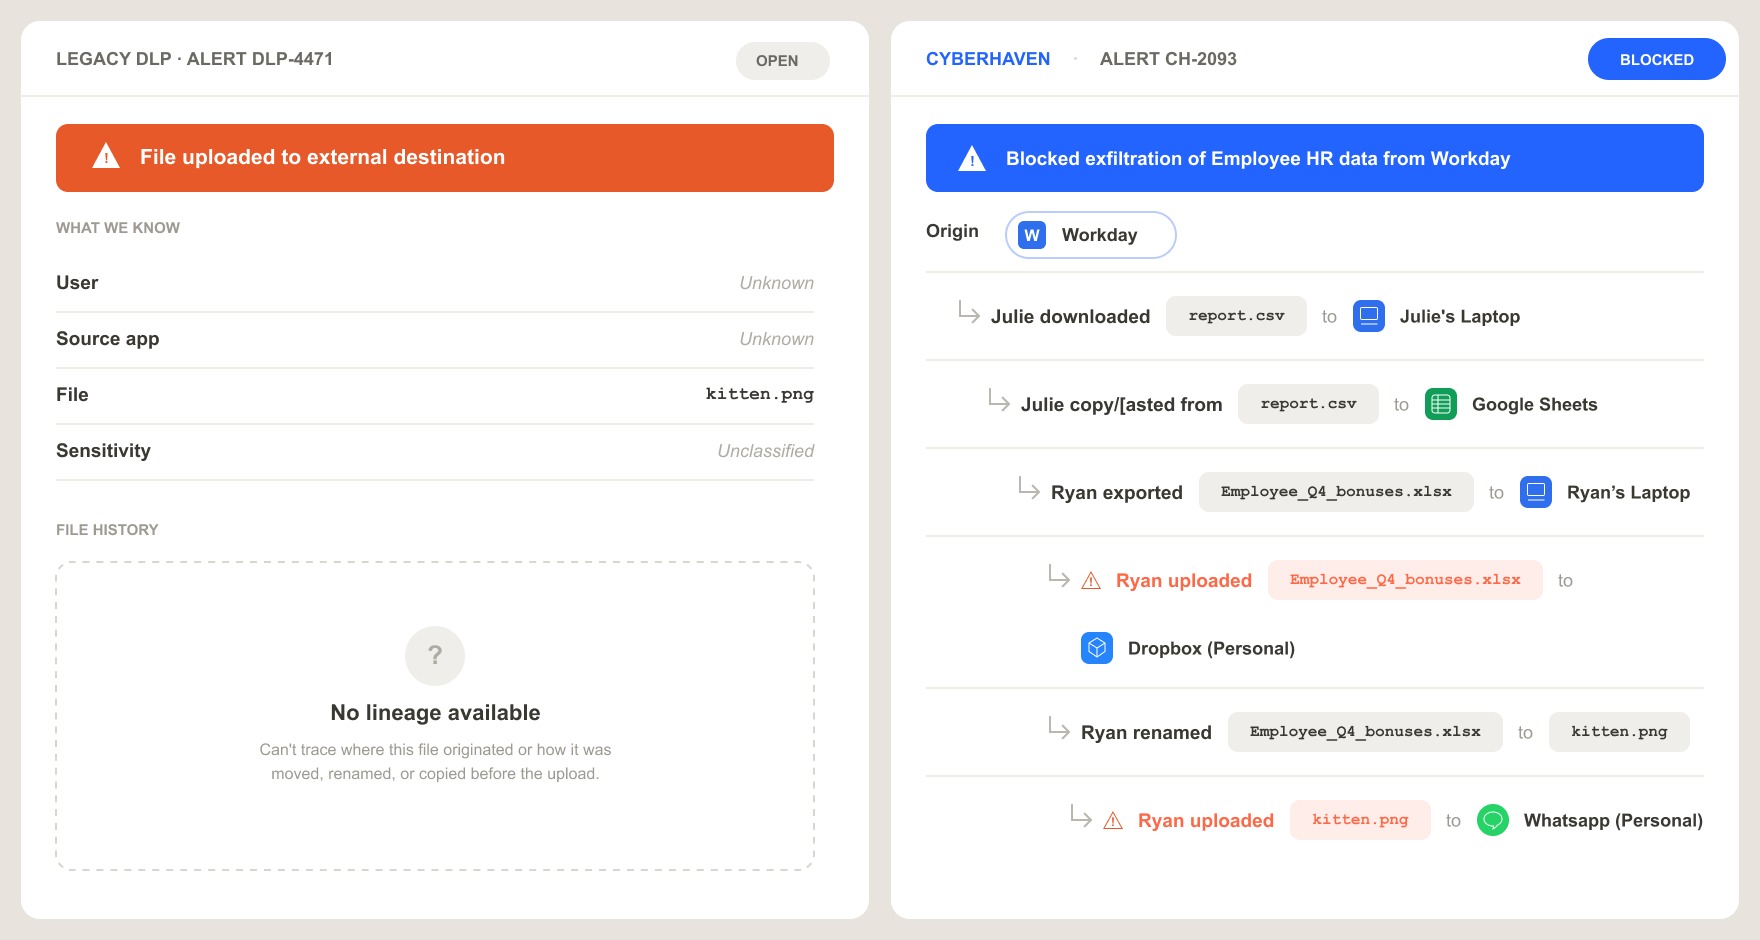Image resolution: width=1760 pixels, height=940 pixels.
Task: Click the kitten.png file value in legacy panel
Action: [x=760, y=394]
